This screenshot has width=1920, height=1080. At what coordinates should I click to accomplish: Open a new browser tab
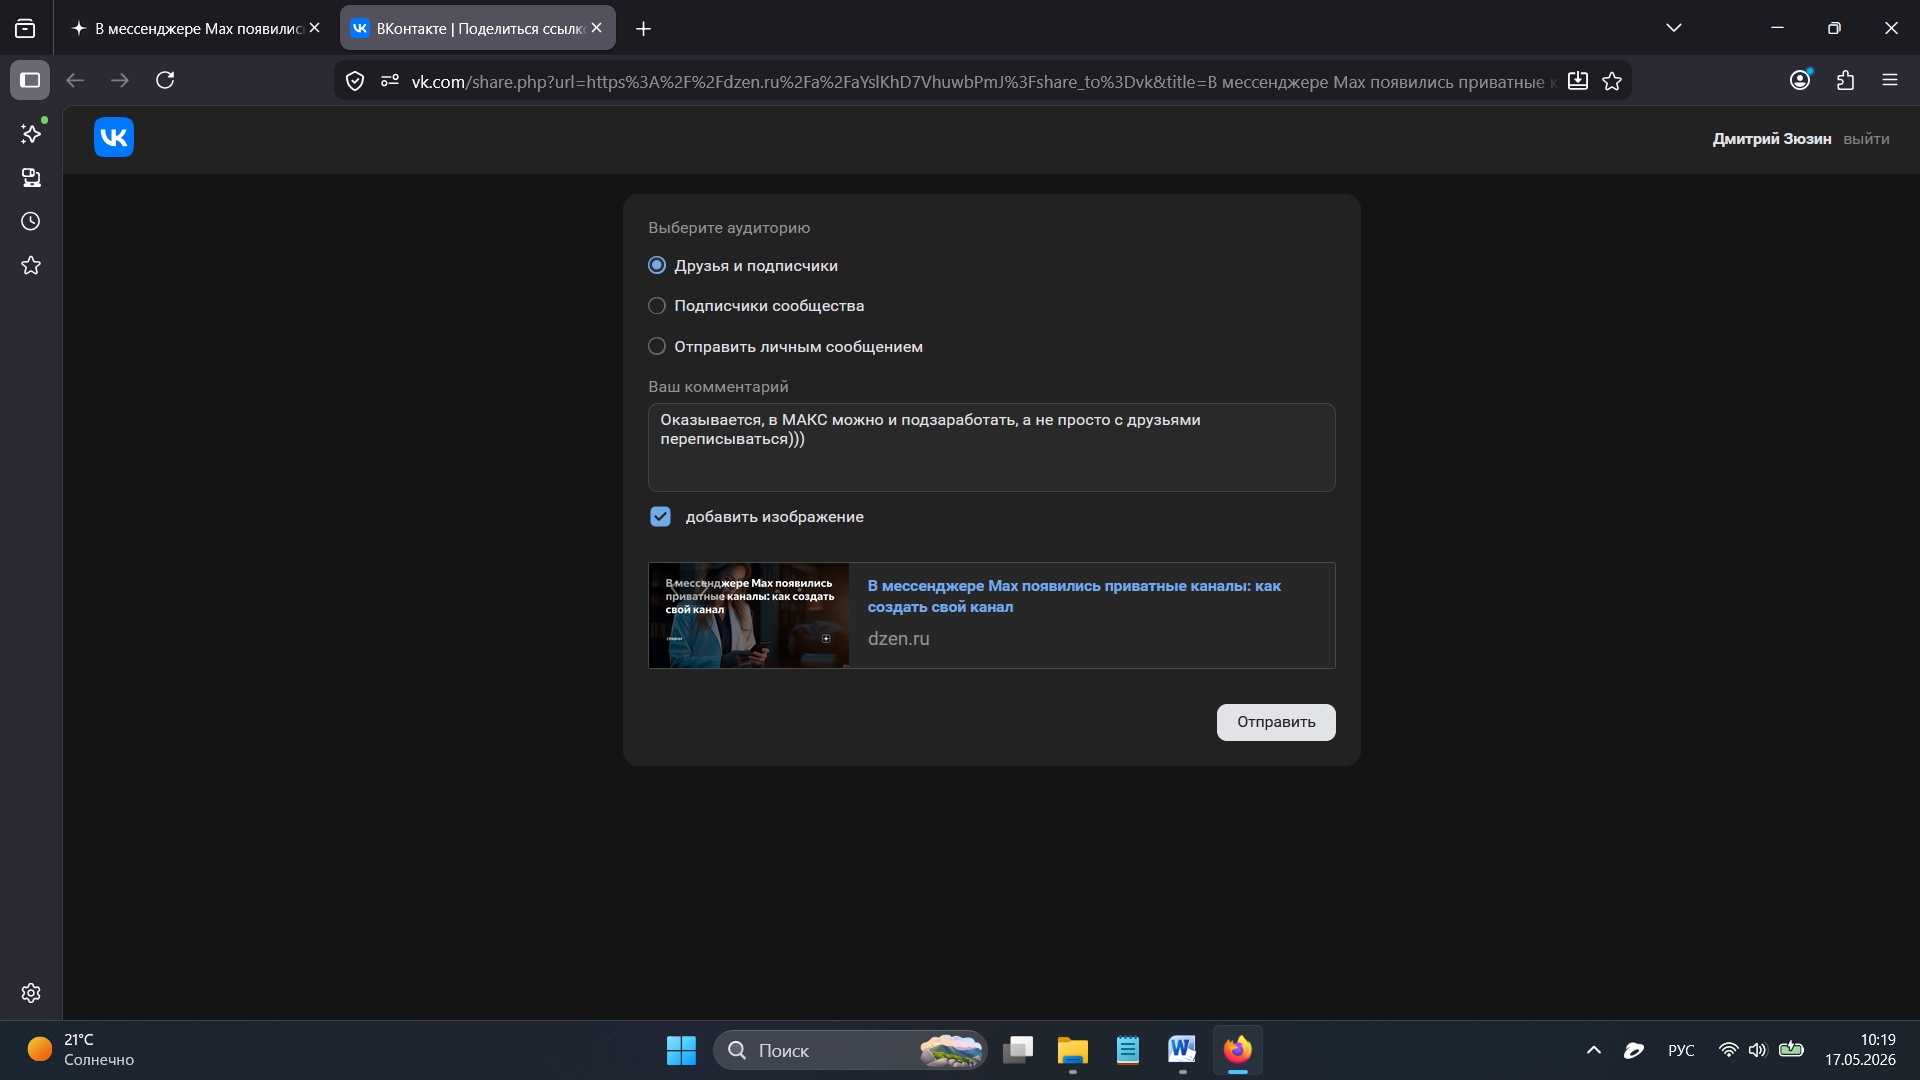[x=644, y=29]
